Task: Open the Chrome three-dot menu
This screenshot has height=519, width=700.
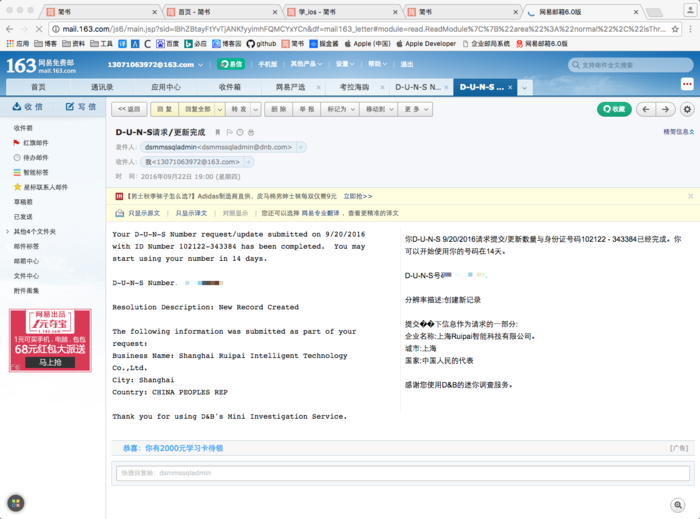Action: click(x=691, y=29)
